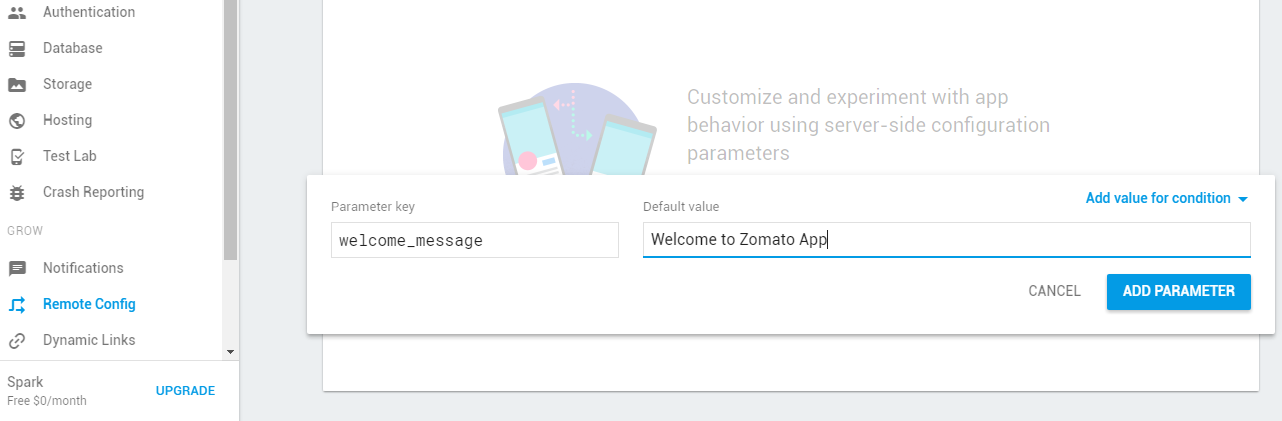Click the UPGRADE plan link

[185, 391]
